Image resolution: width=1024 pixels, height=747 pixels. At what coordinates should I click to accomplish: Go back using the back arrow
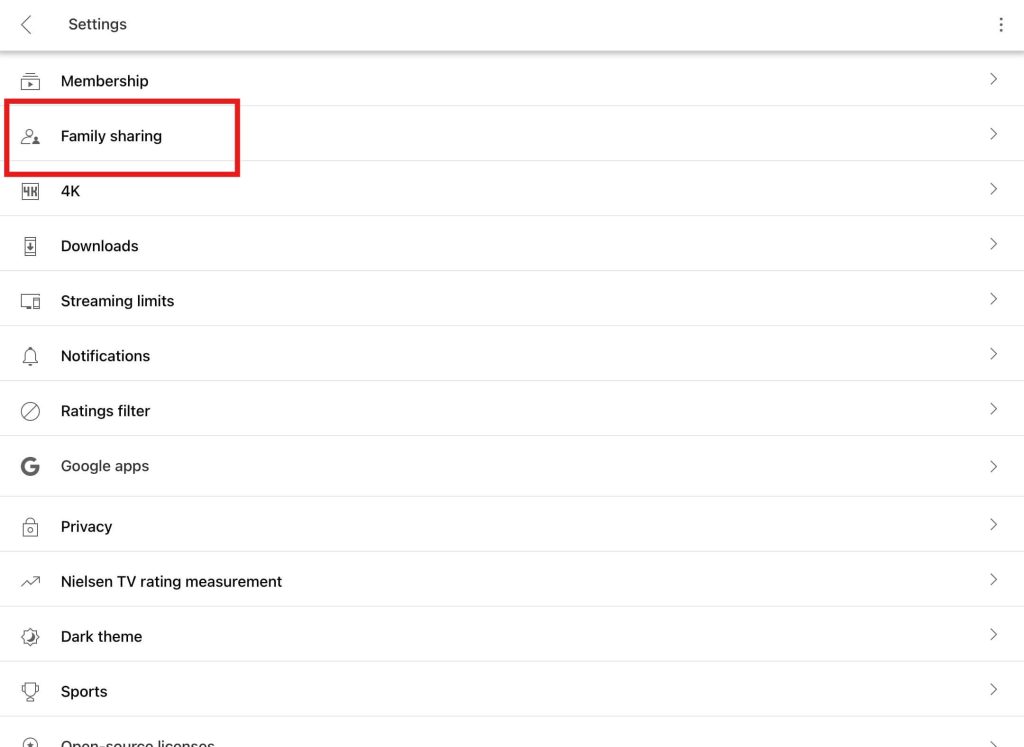[26, 25]
